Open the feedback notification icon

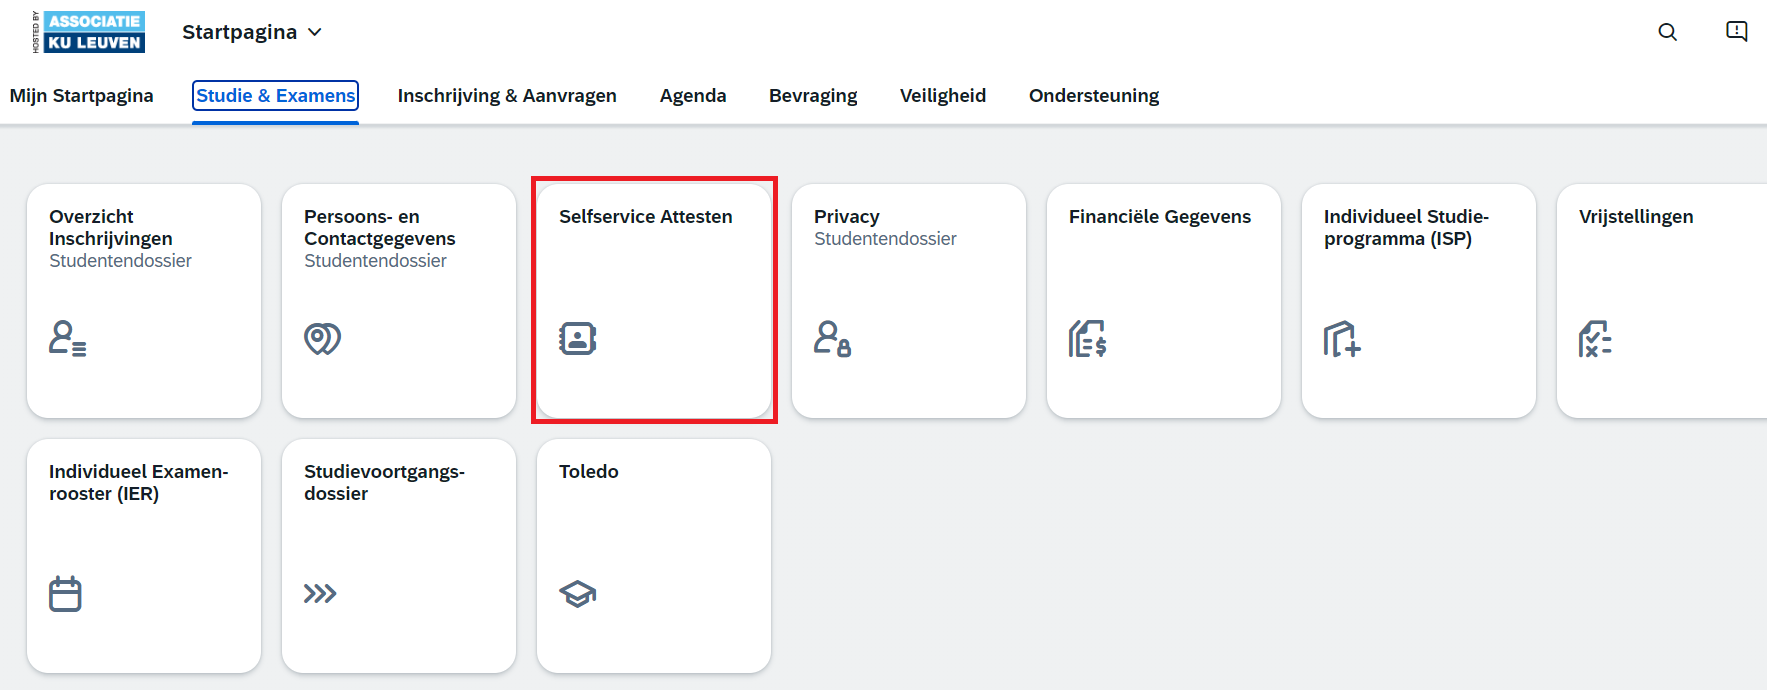pos(1737,32)
